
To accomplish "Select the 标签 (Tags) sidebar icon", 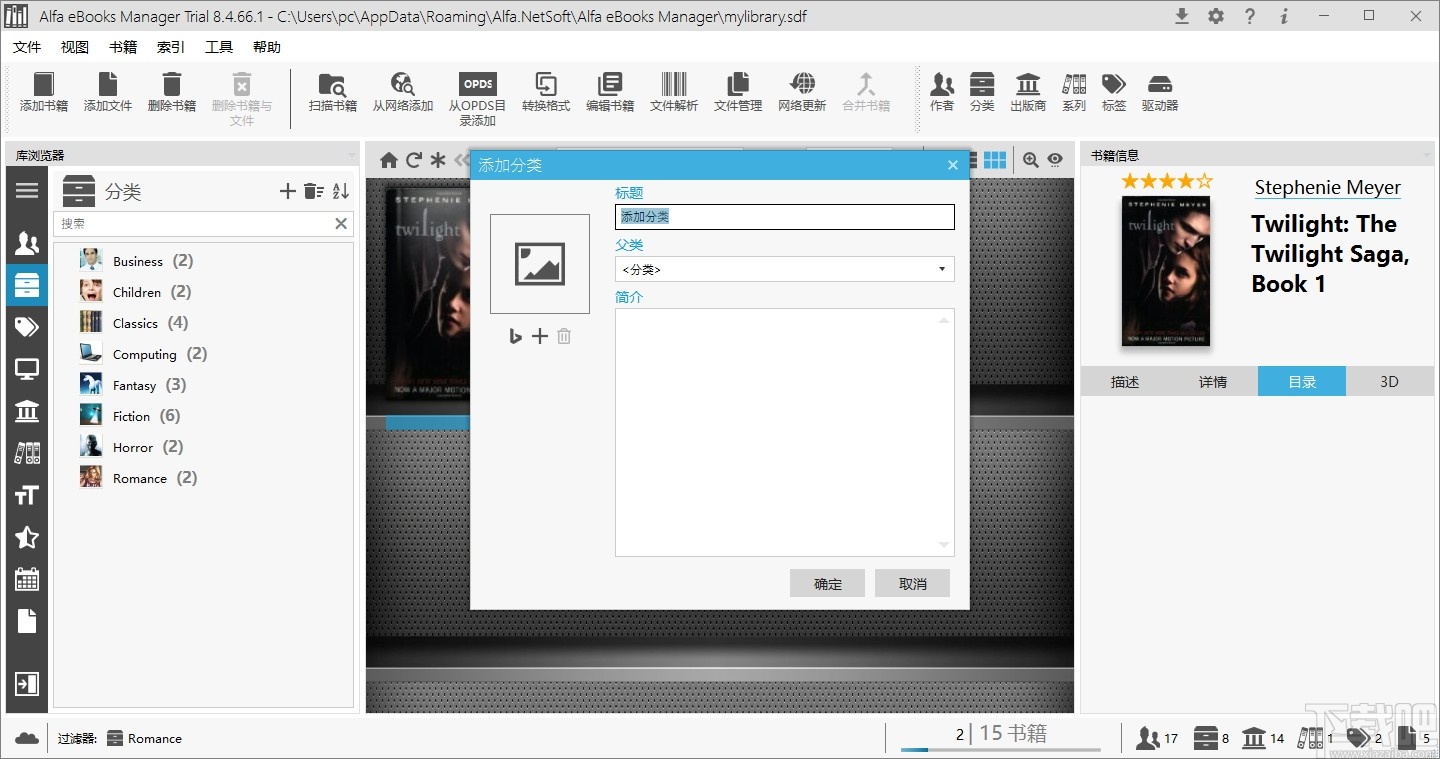I will (x=27, y=326).
